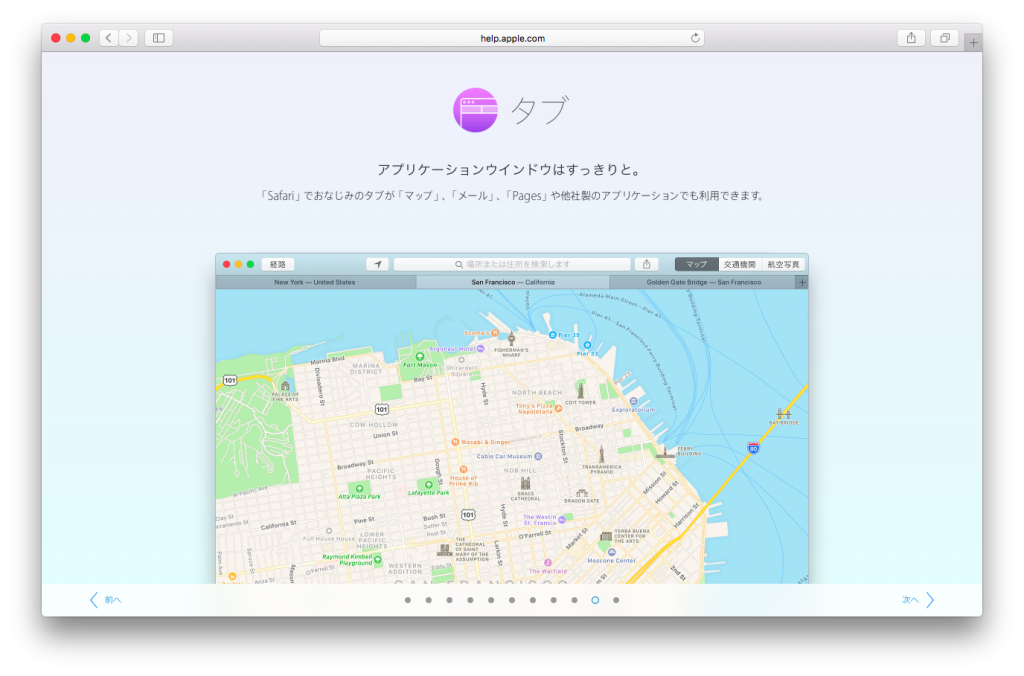Show all tabs overview button
The image size is (1024, 676).
[943, 38]
